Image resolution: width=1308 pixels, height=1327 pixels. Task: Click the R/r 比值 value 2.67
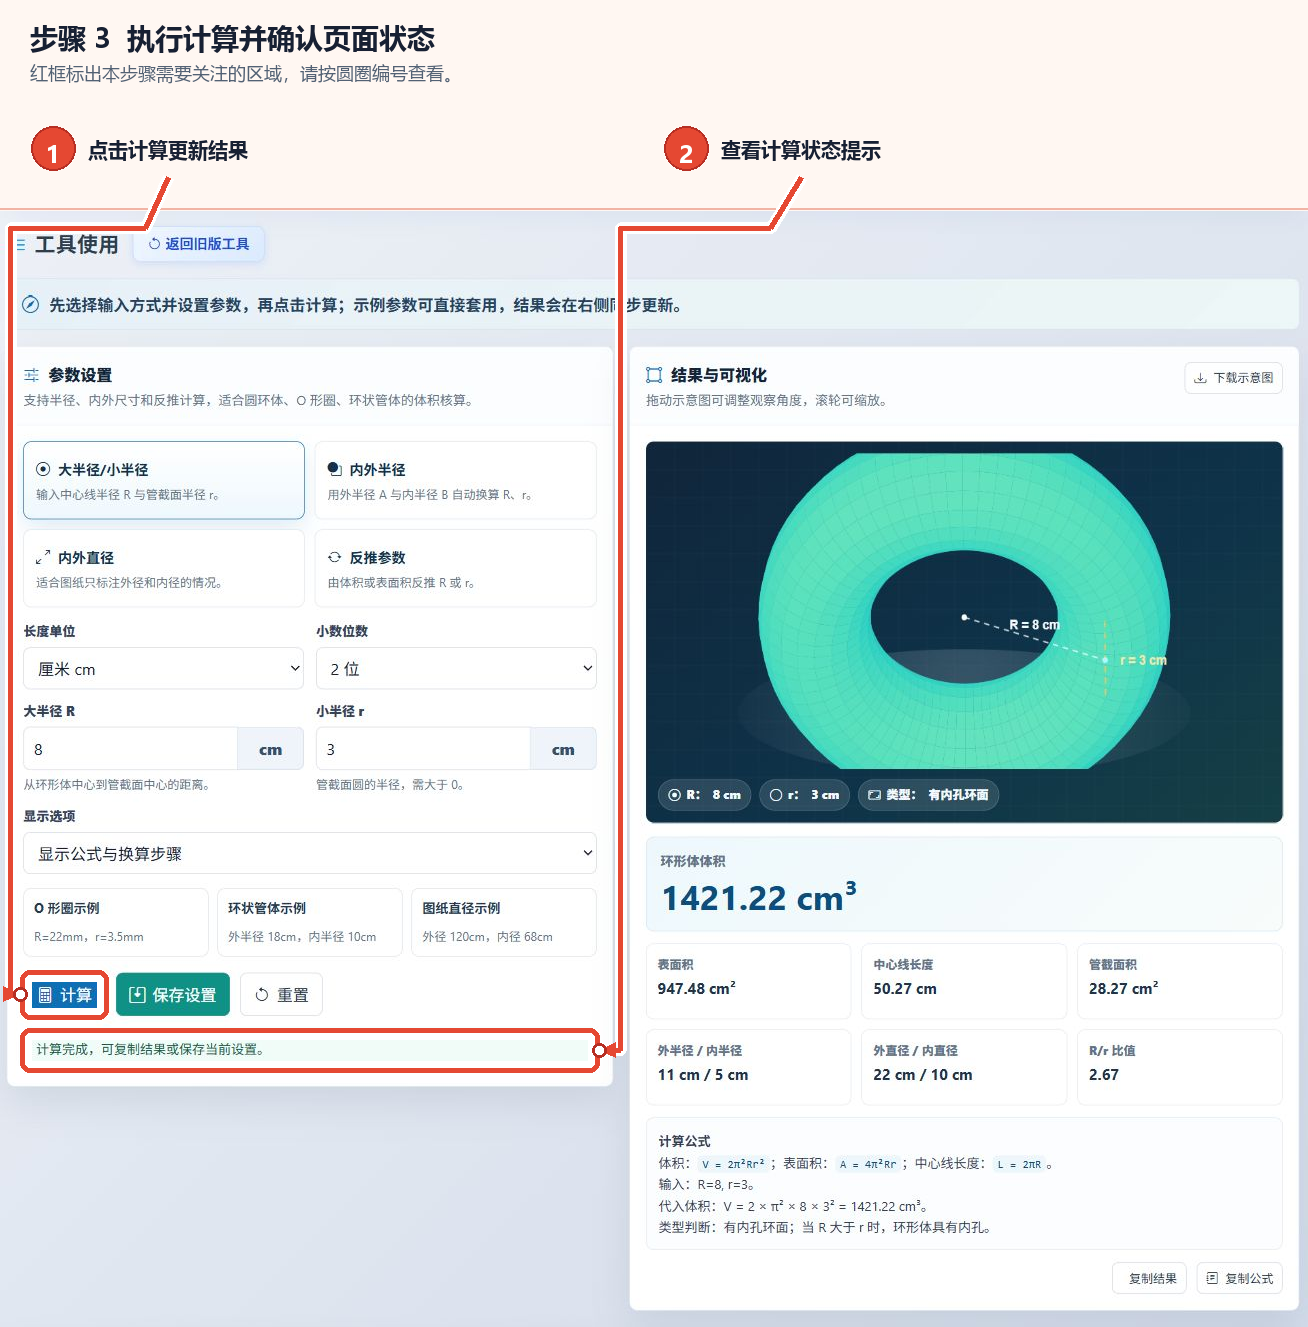tap(1104, 1075)
